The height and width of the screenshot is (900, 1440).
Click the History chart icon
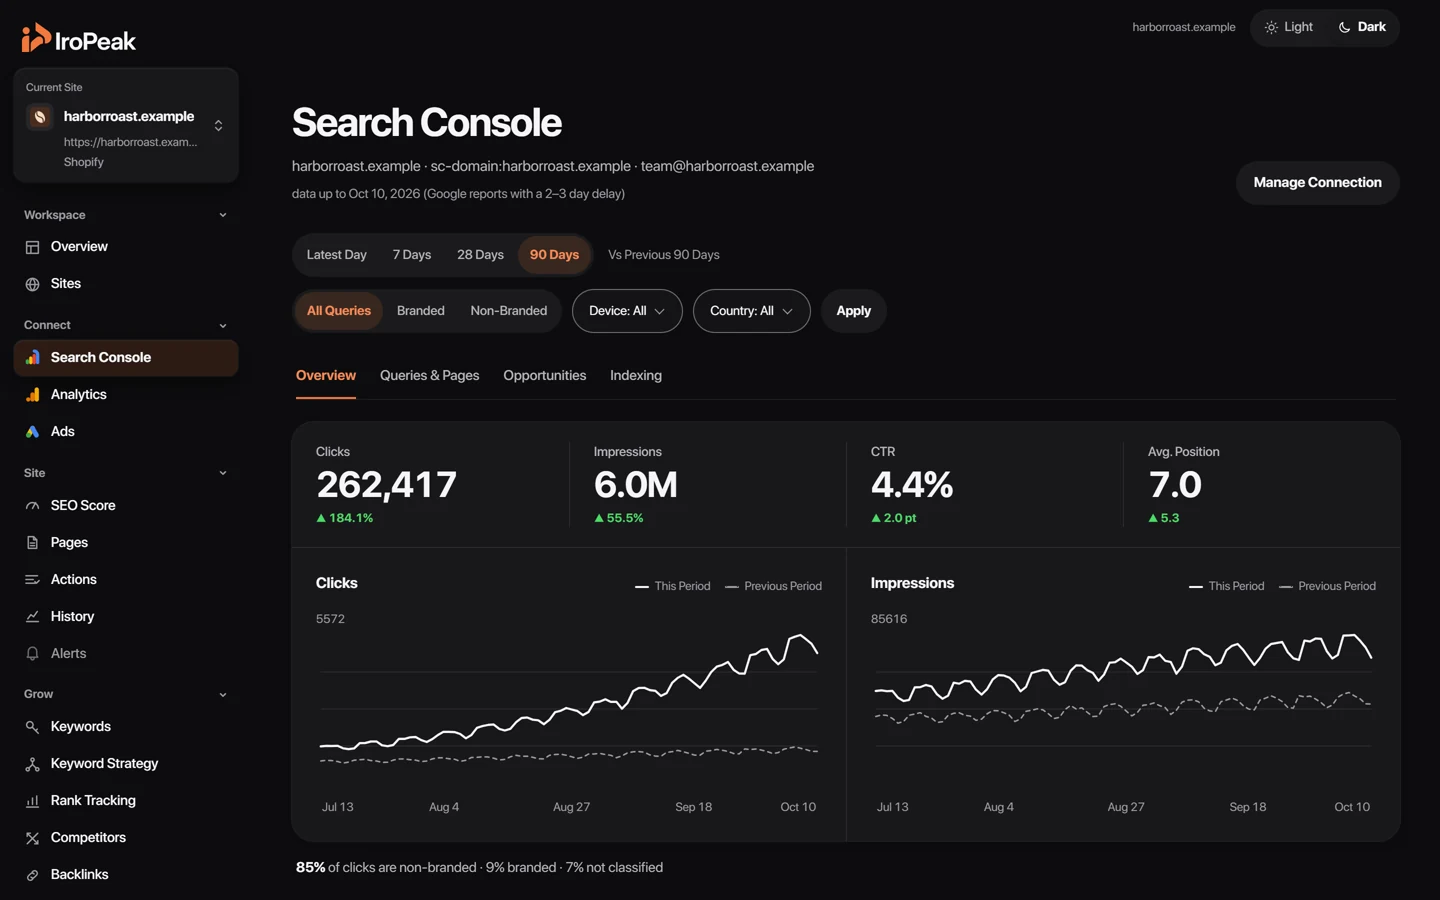click(x=32, y=617)
